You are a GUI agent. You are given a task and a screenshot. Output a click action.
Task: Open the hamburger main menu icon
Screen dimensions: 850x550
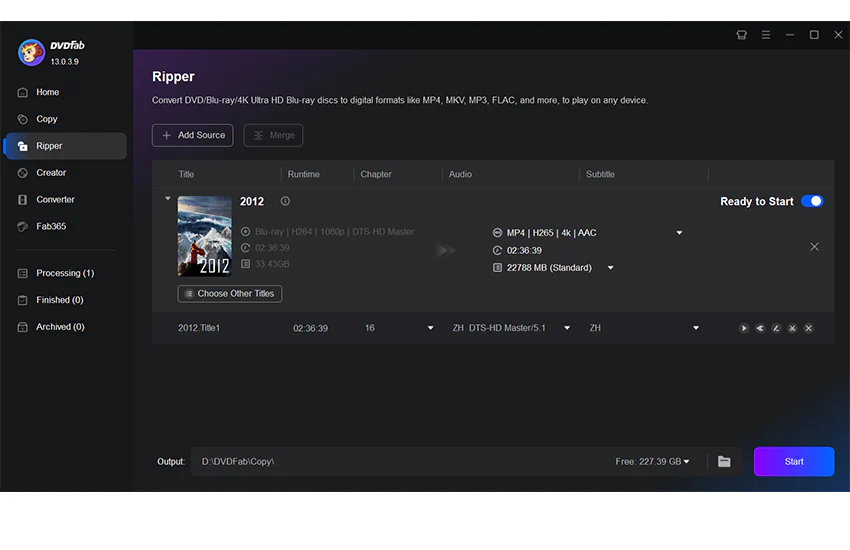(x=765, y=35)
